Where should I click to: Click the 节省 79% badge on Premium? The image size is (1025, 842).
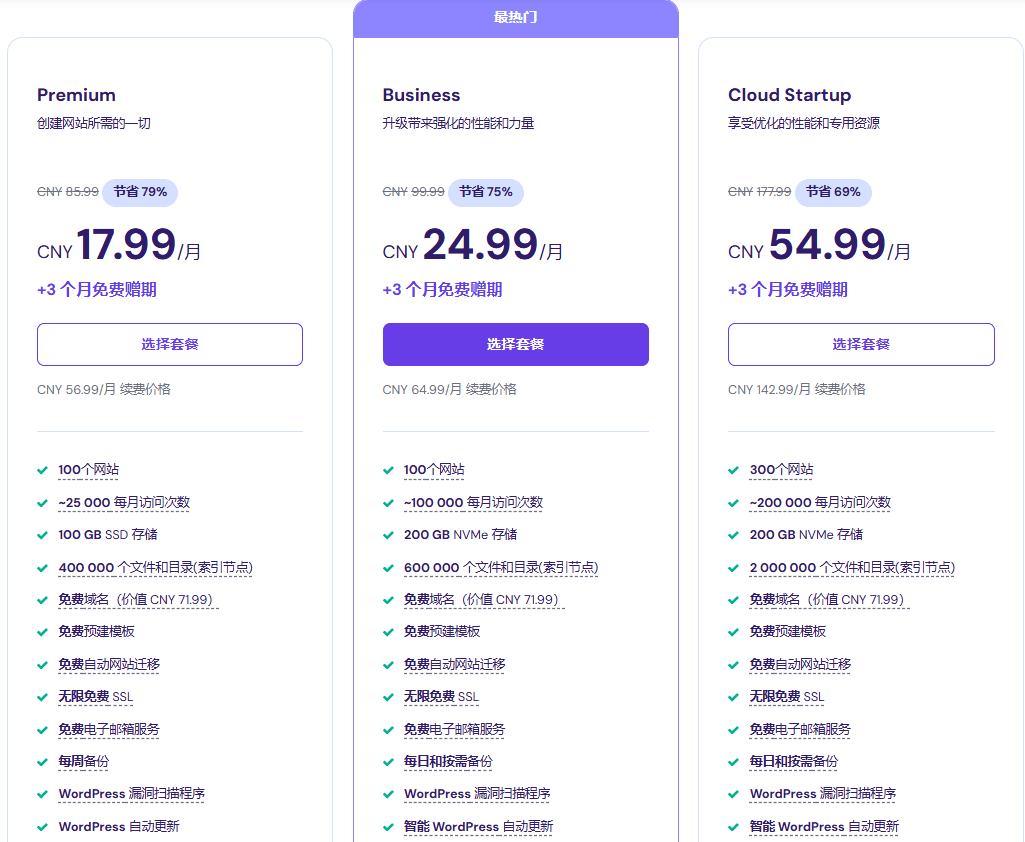pyautogui.click(x=140, y=192)
